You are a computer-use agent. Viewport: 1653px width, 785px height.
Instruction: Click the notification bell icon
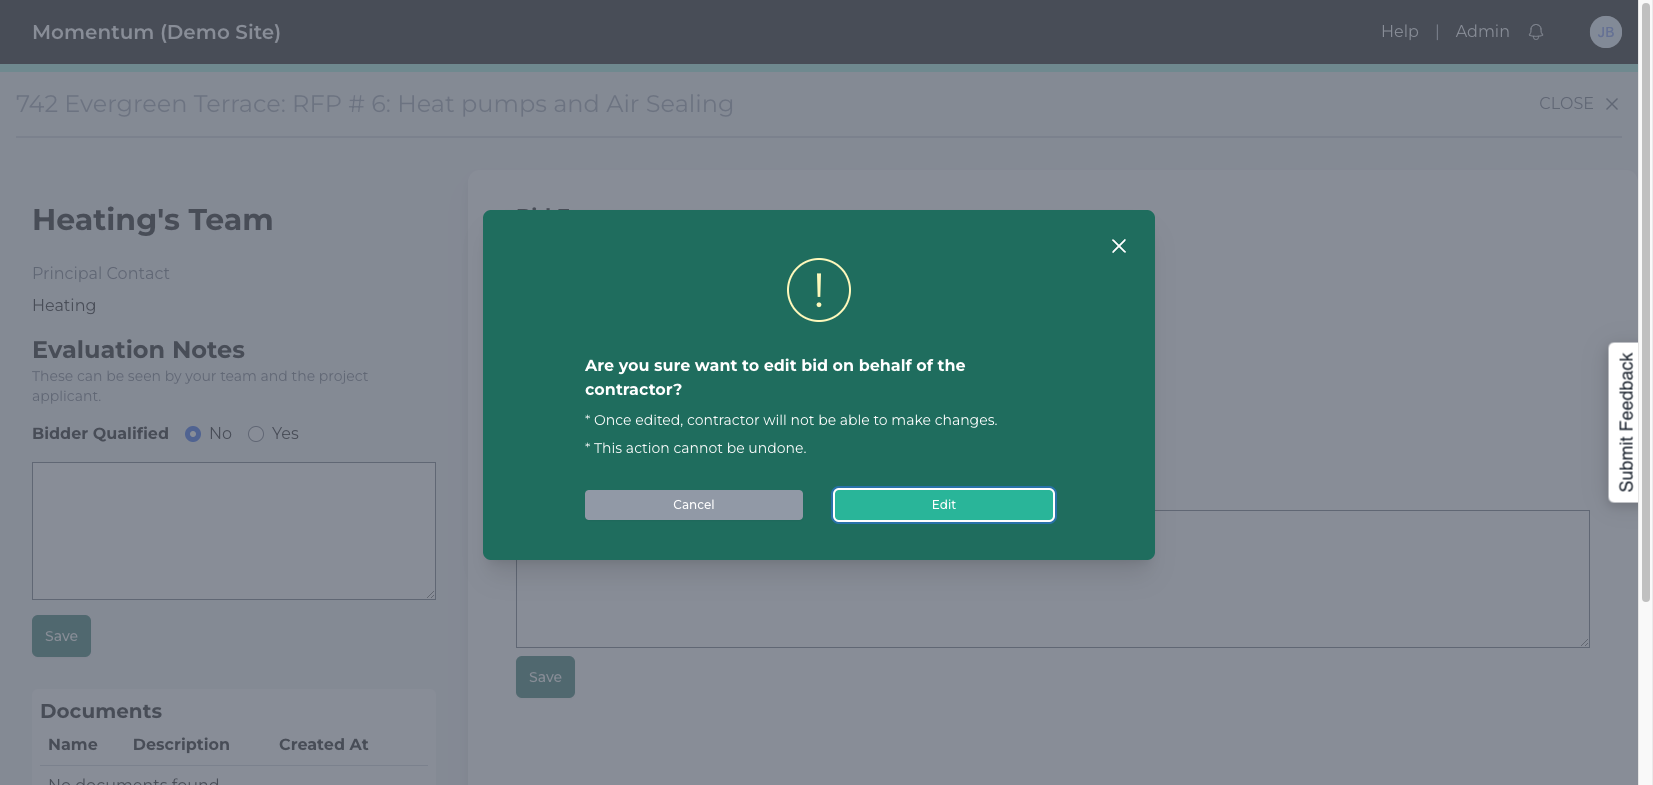point(1536,32)
